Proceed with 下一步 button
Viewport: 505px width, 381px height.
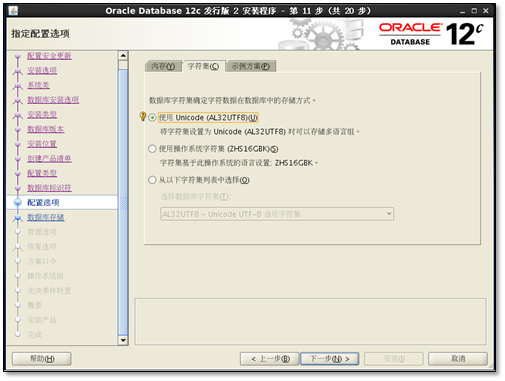330,359
